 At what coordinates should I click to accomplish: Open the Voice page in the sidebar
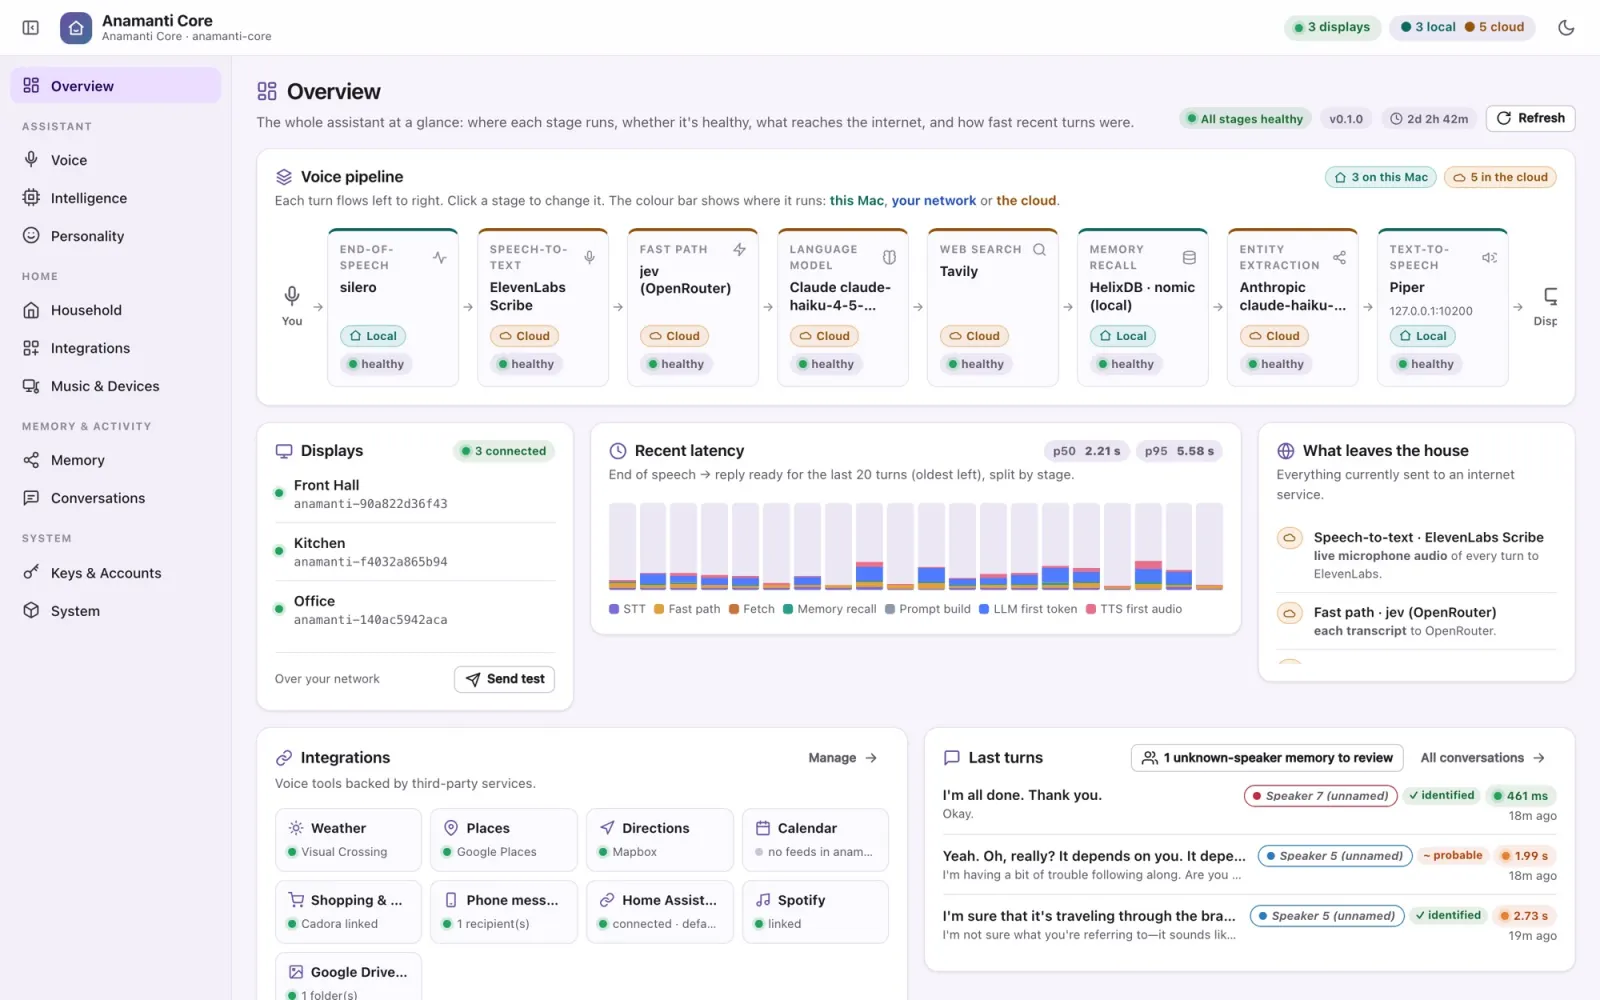coord(116,160)
